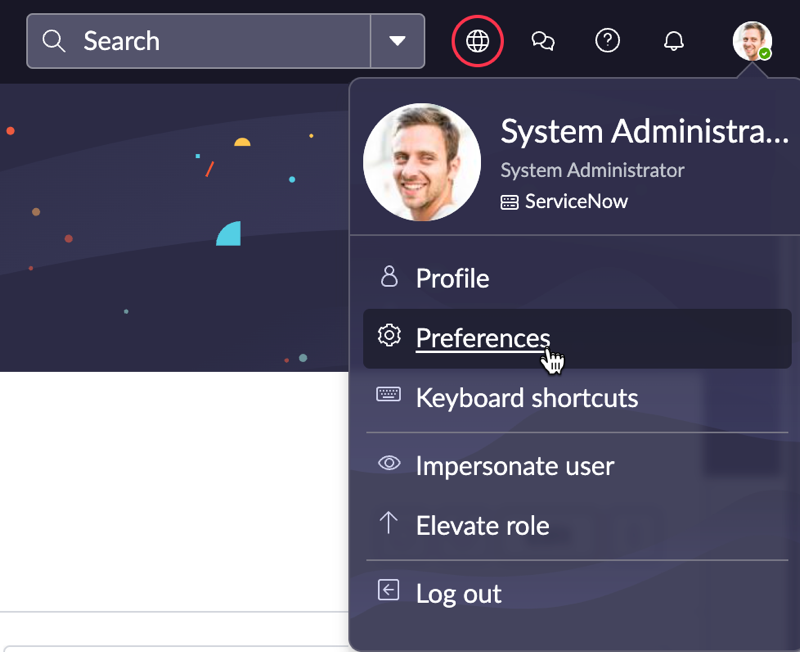This screenshot has height=652, width=800.
Task: Expand the search options dropdown arrow
Action: [x=397, y=41]
